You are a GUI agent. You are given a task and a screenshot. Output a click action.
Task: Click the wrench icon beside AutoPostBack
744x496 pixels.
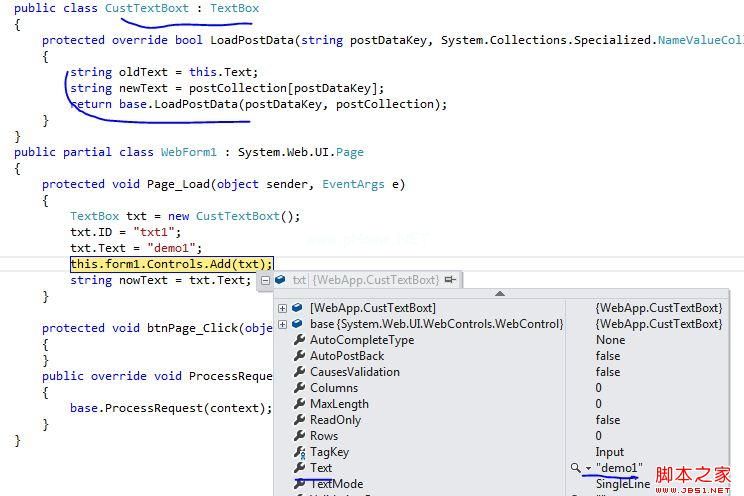click(299, 356)
